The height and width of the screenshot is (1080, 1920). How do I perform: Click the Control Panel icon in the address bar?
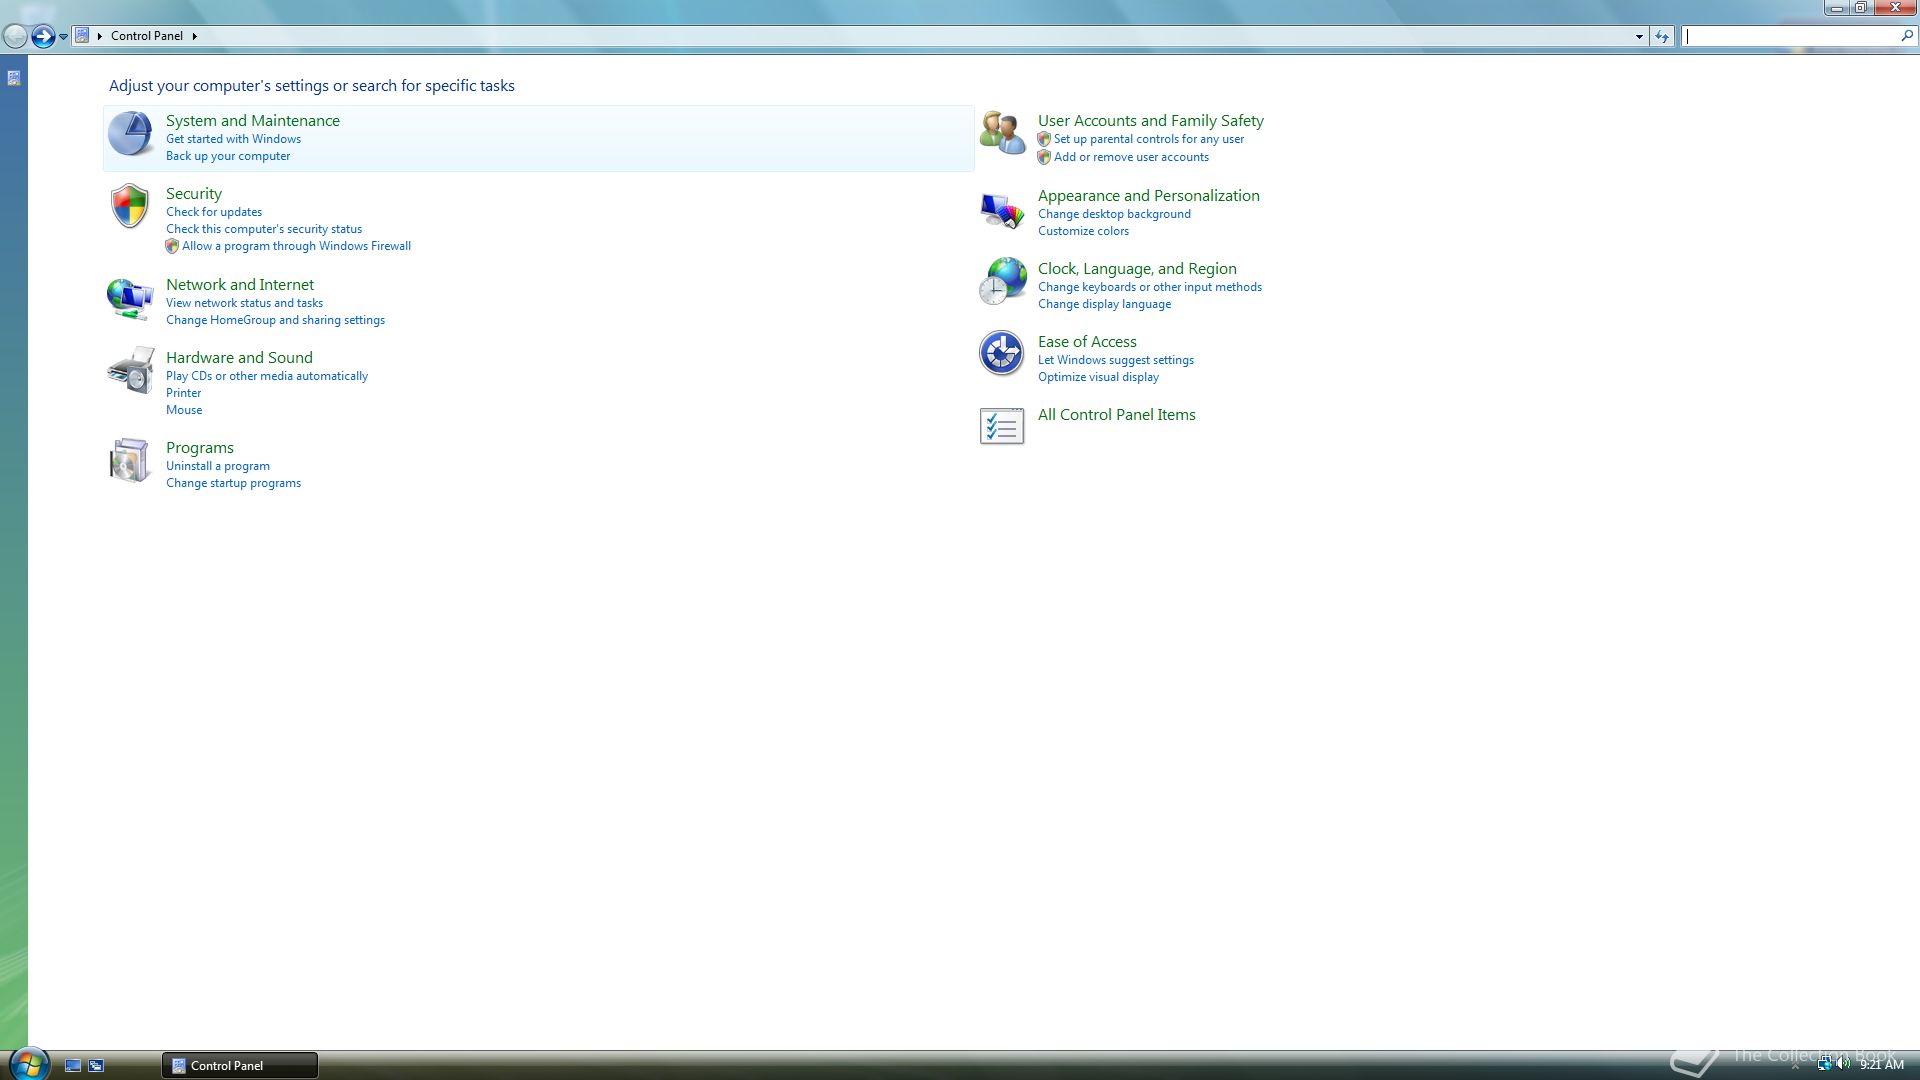coord(83,36)
